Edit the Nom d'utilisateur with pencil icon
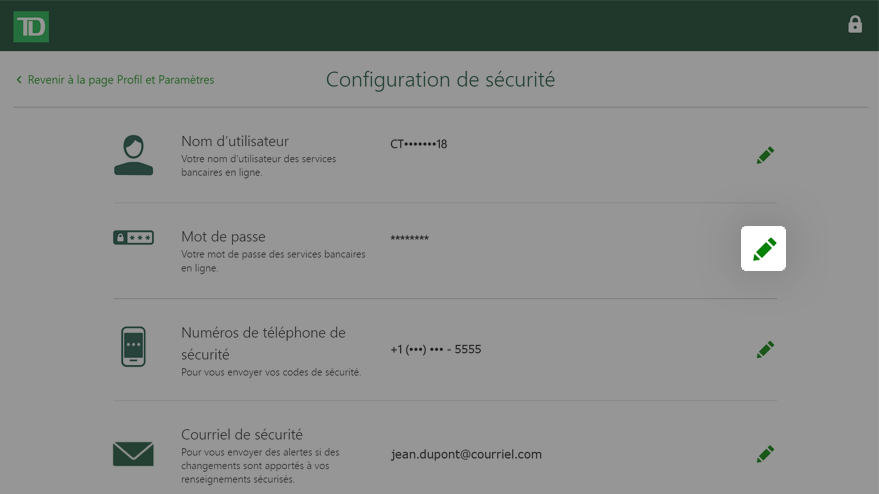The height and width of the screenshot is (494, 879). [x=765, y=155]
